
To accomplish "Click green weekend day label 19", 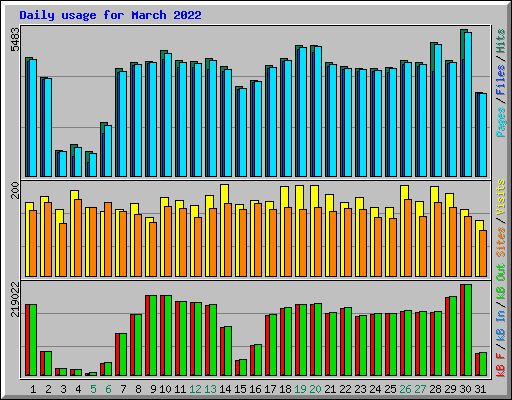I will tap(300, 389).
